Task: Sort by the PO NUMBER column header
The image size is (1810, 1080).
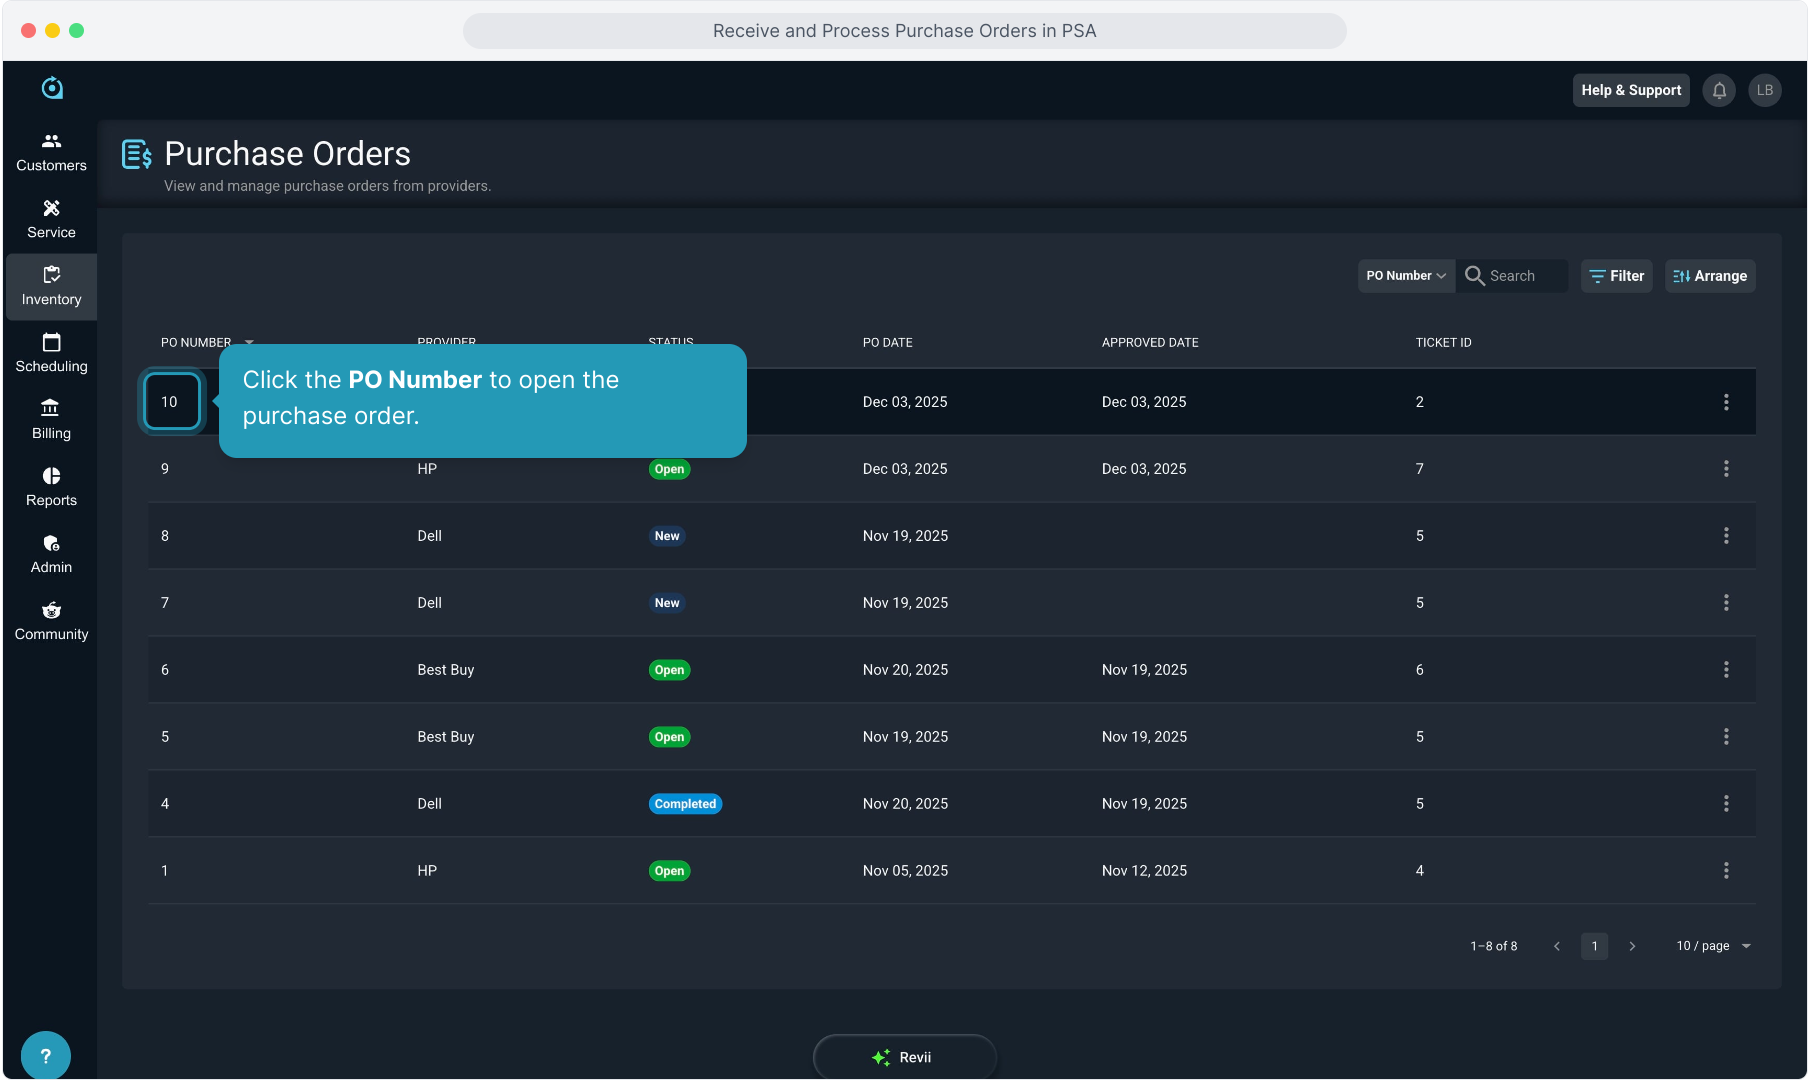Action: 197,342
